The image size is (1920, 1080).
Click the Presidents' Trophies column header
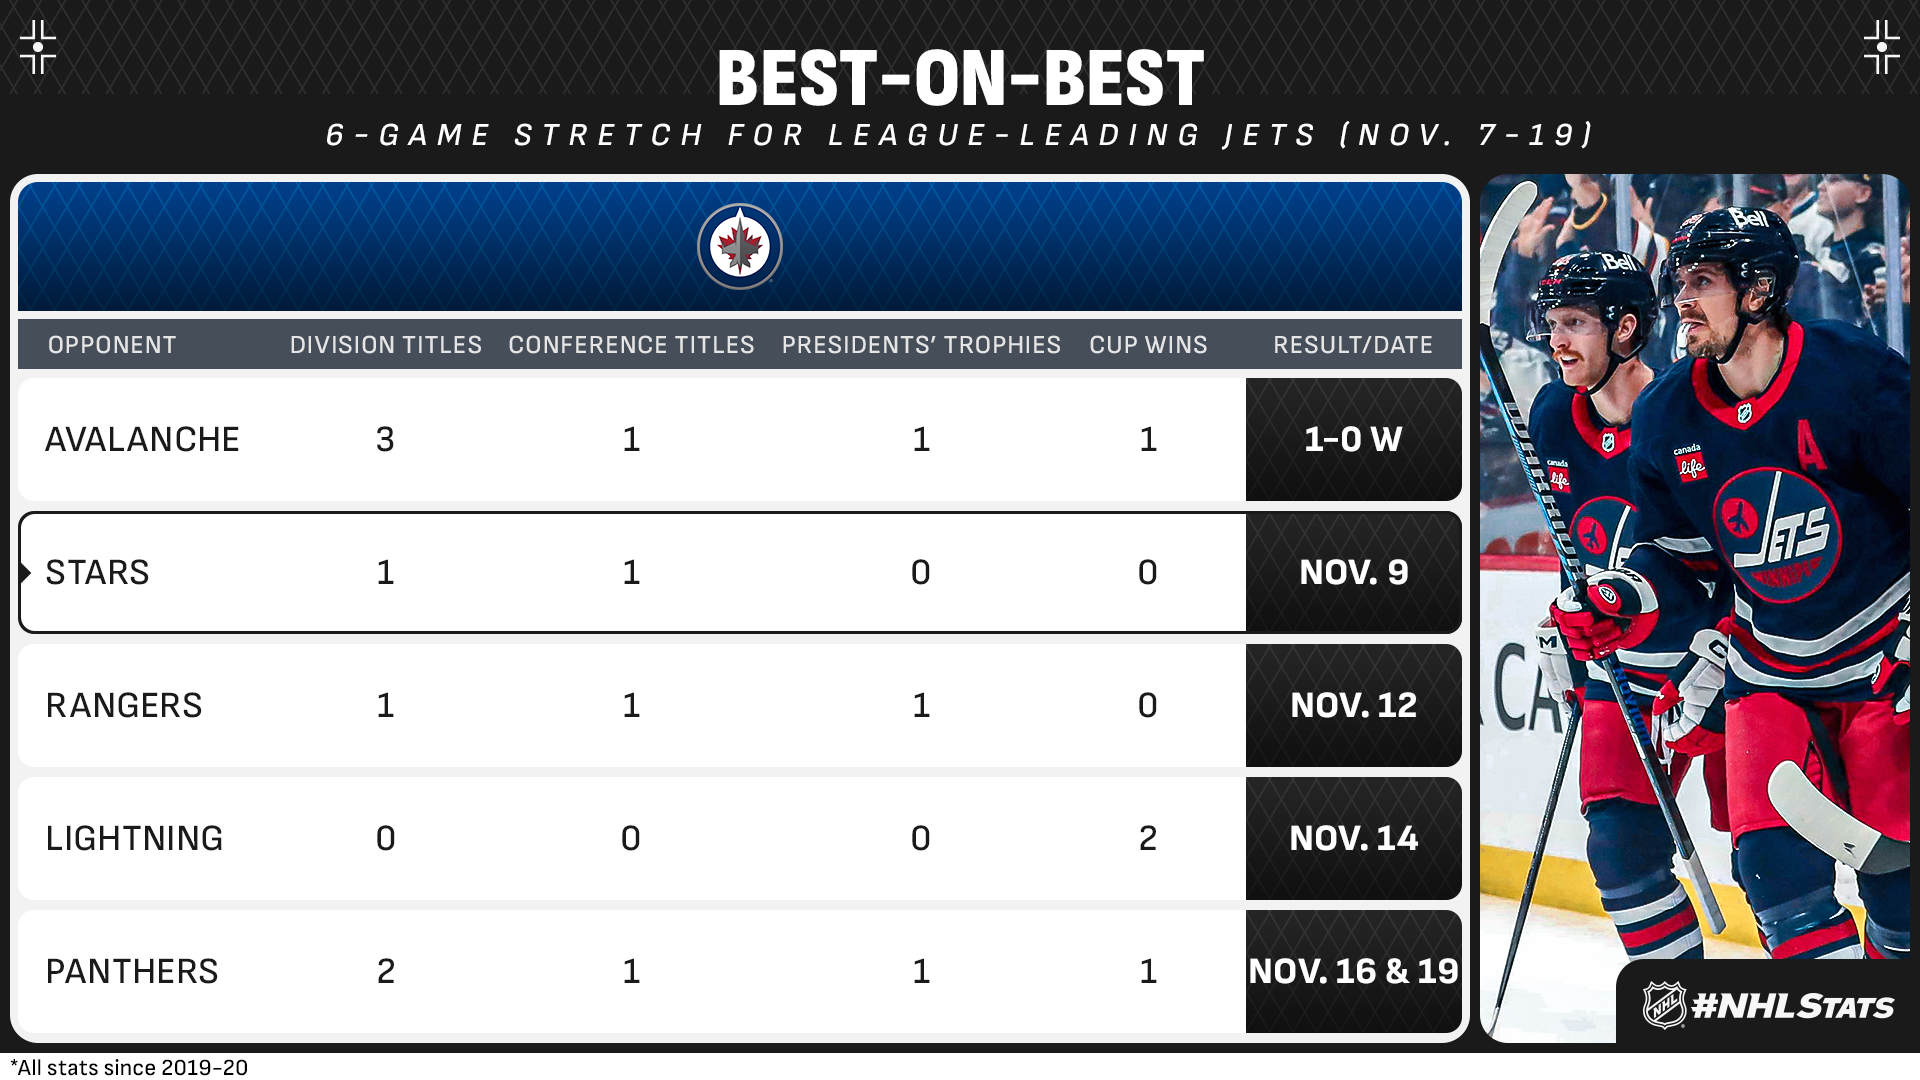(x=921, y=345)
